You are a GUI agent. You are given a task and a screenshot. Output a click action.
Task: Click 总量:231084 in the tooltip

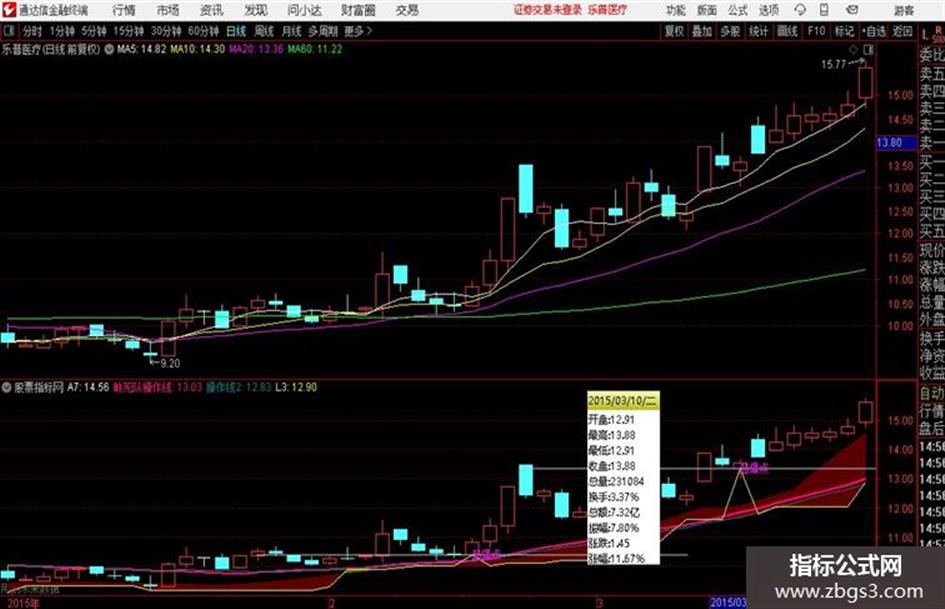tap(616, 481)
